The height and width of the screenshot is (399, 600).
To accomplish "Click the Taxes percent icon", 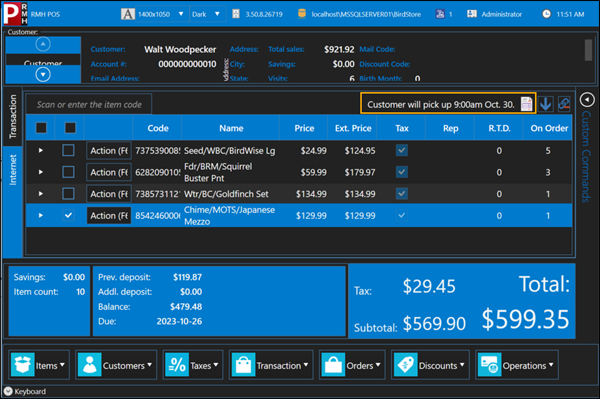I will (x=177, y=365).
